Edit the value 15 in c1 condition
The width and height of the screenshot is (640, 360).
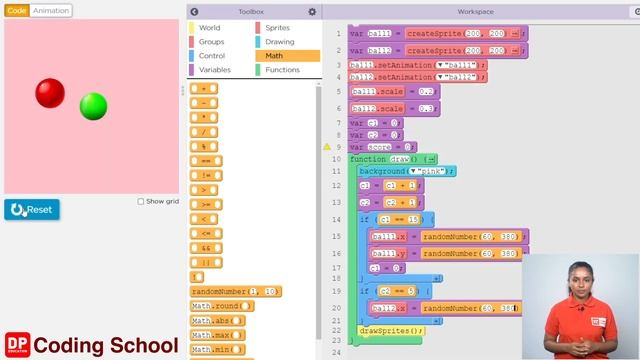(413, 220)
